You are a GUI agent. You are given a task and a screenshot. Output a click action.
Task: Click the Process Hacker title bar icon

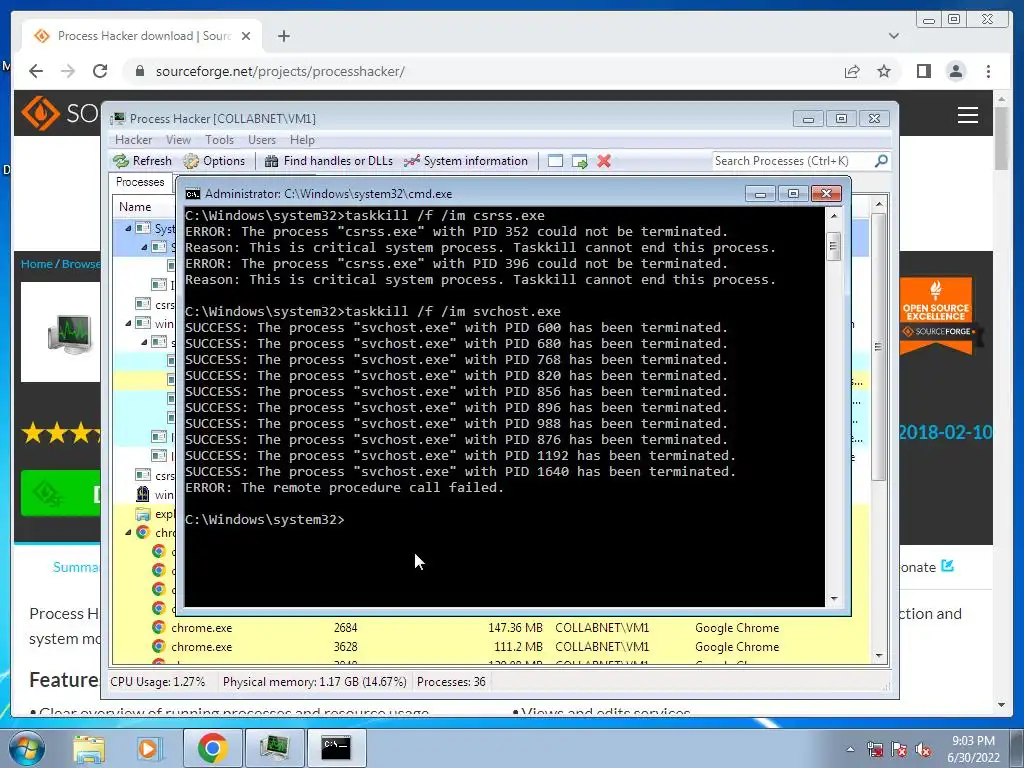click(x=118, y=118)
